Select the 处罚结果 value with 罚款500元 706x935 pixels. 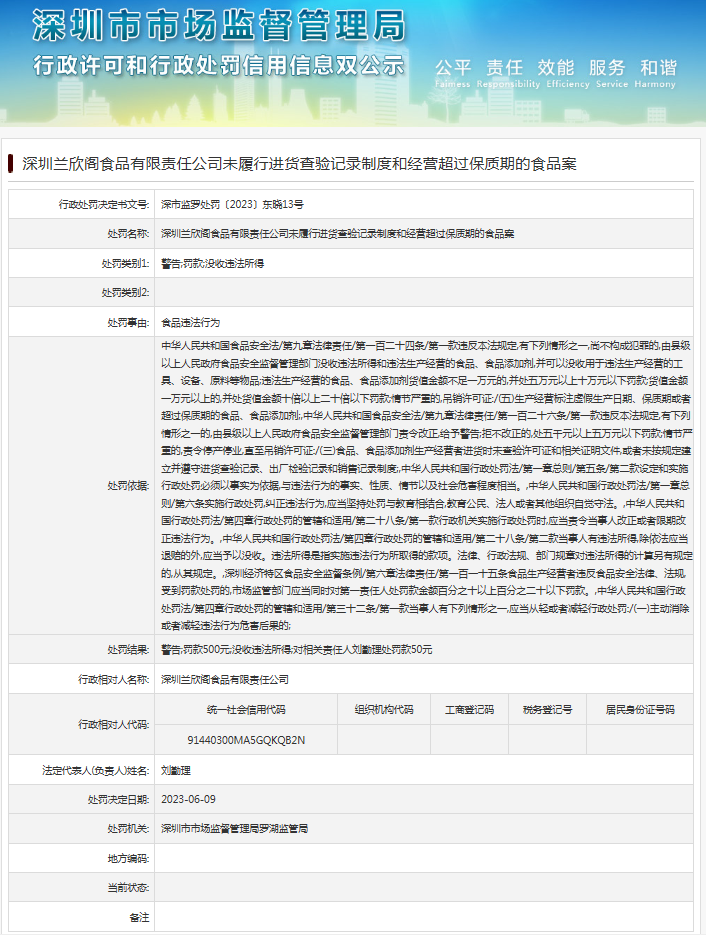296,649
